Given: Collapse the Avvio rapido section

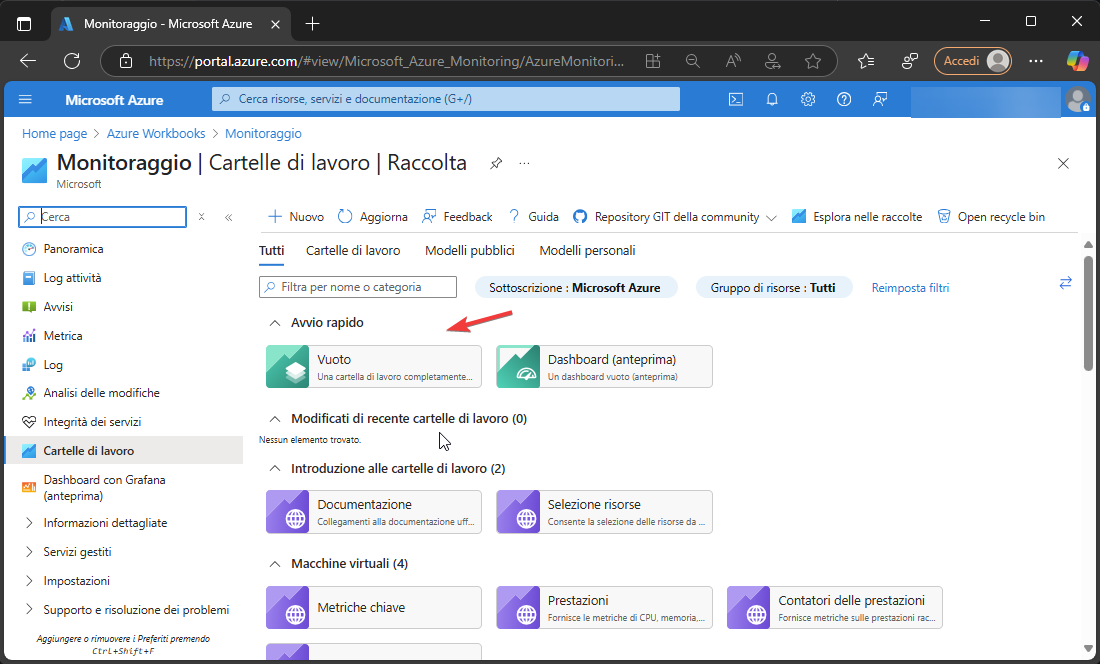Looking at the screenshot, I should [274, 323].
